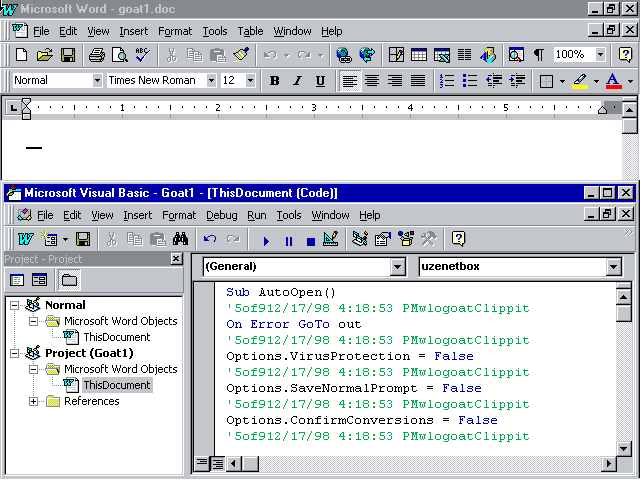Stop execution with the Reset icon
640x480 pixels.
pos(311,241)
